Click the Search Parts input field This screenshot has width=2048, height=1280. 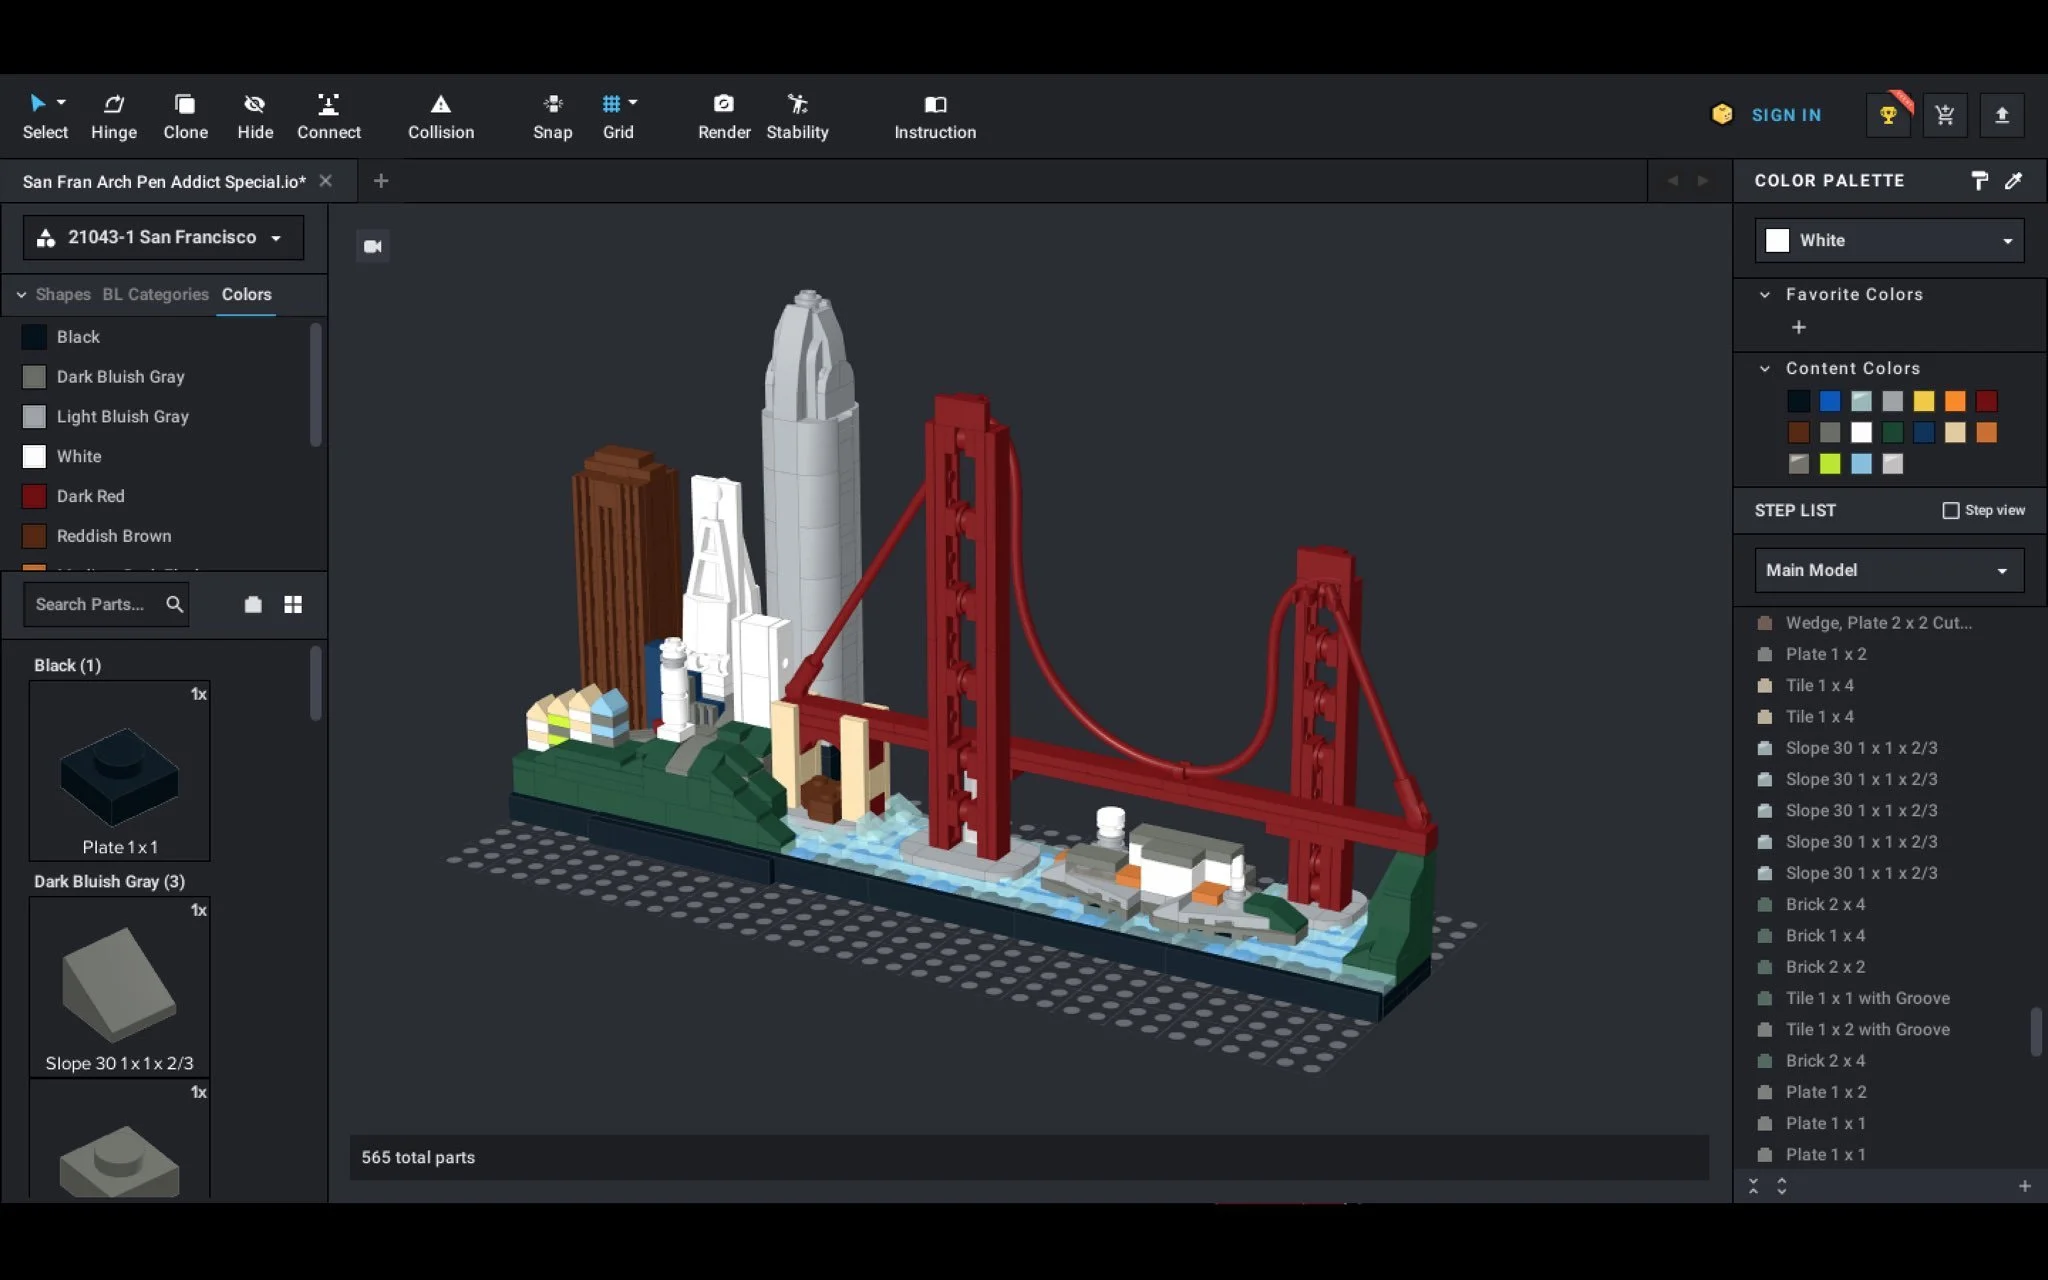pyautogui.click(x=90, y=604)
